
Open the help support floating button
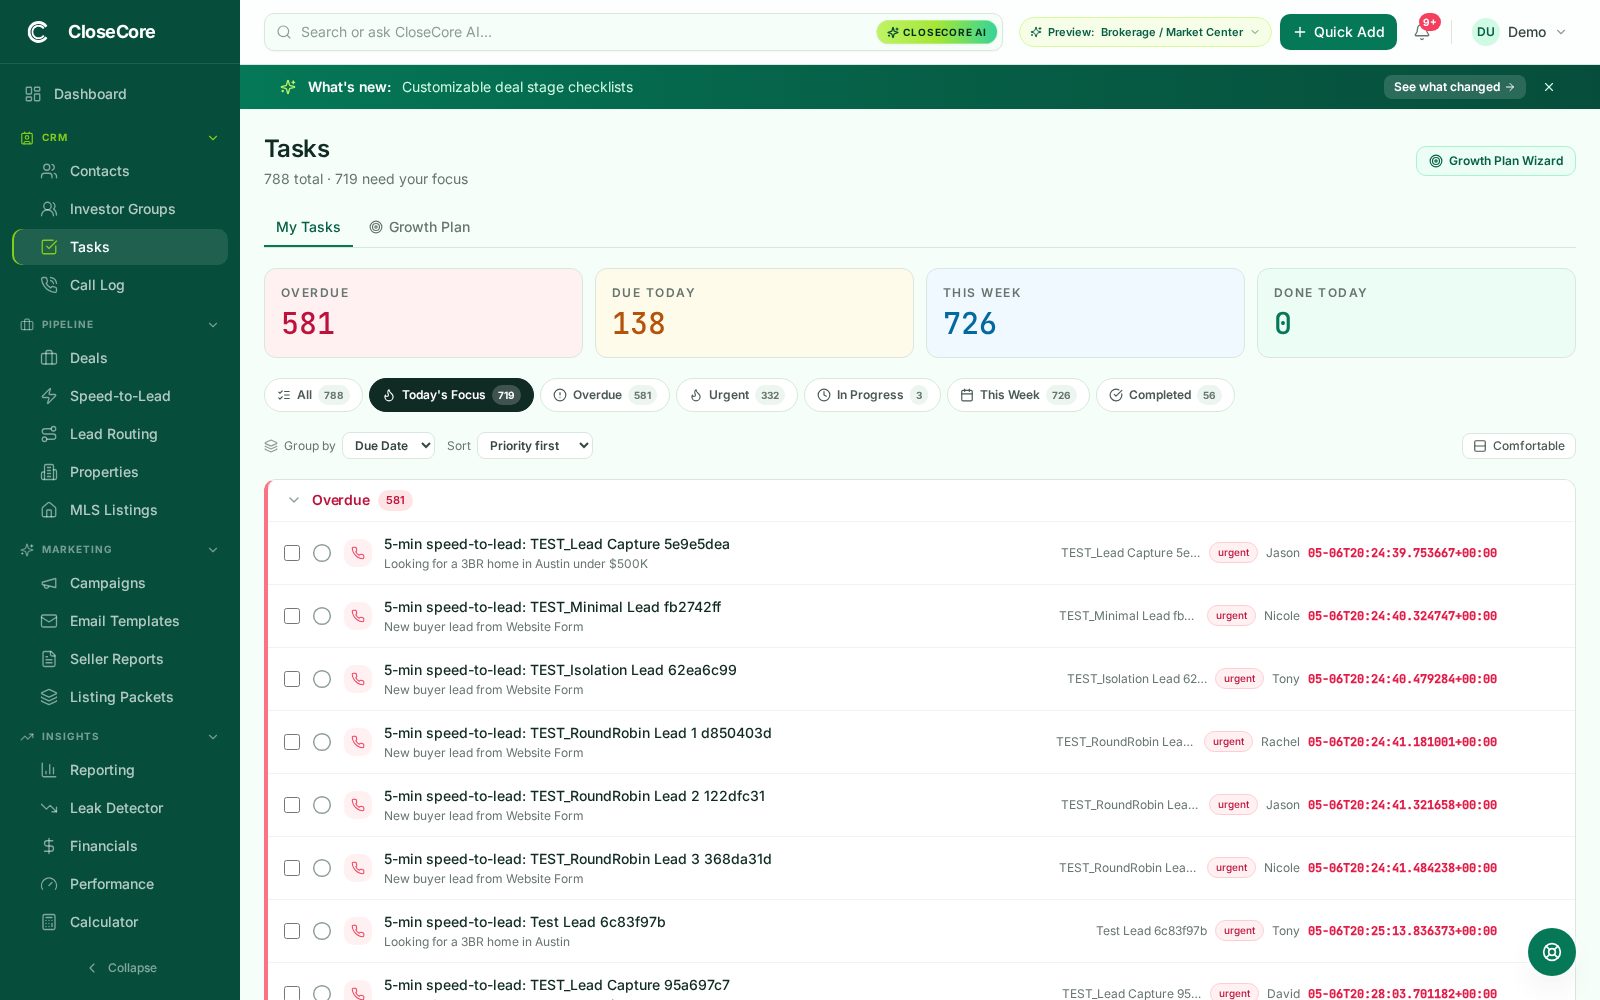[1551, 952]
